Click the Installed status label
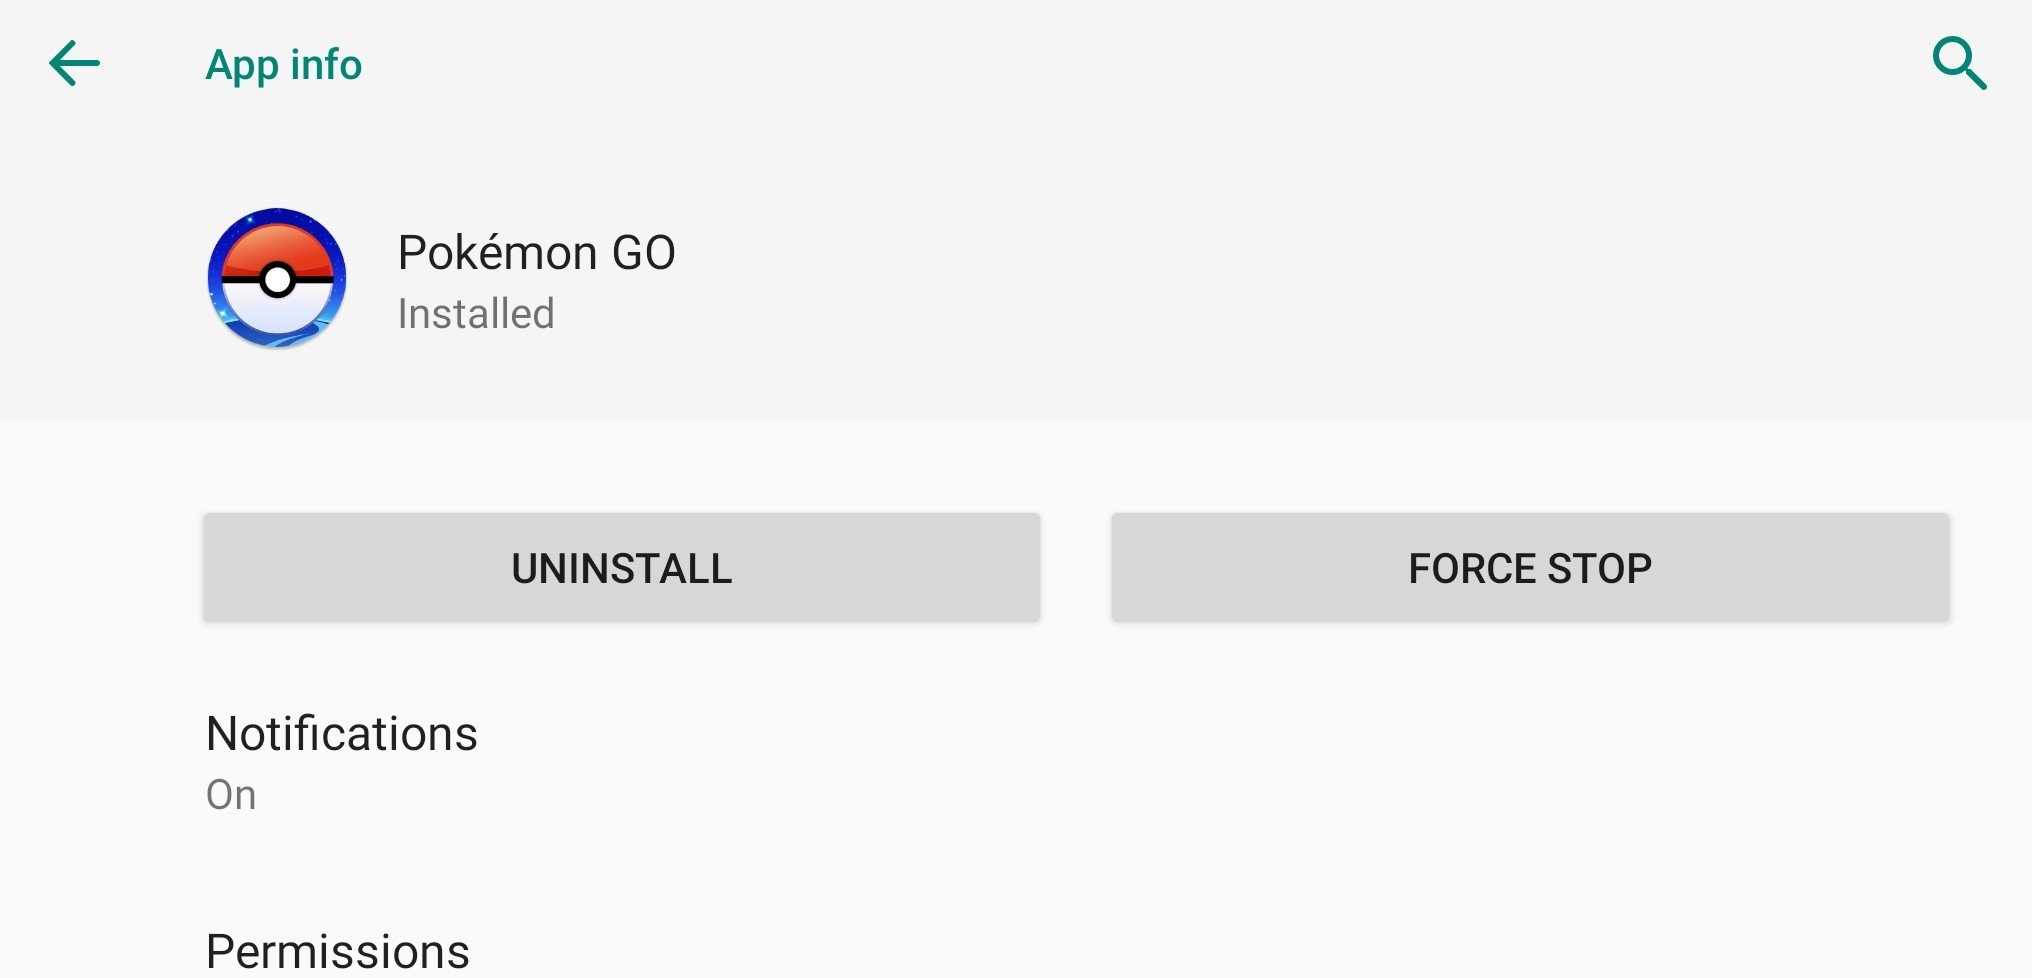Image resolution: width=2032 pixels, height=978 pixels. pos(476,314)
